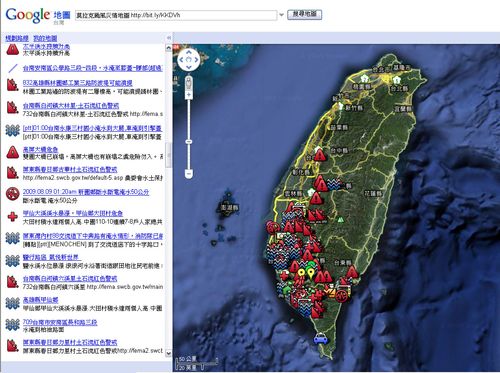The image size is (500, 373).
Task: Pan the map west with the left arrow
Action: point(182,60)
